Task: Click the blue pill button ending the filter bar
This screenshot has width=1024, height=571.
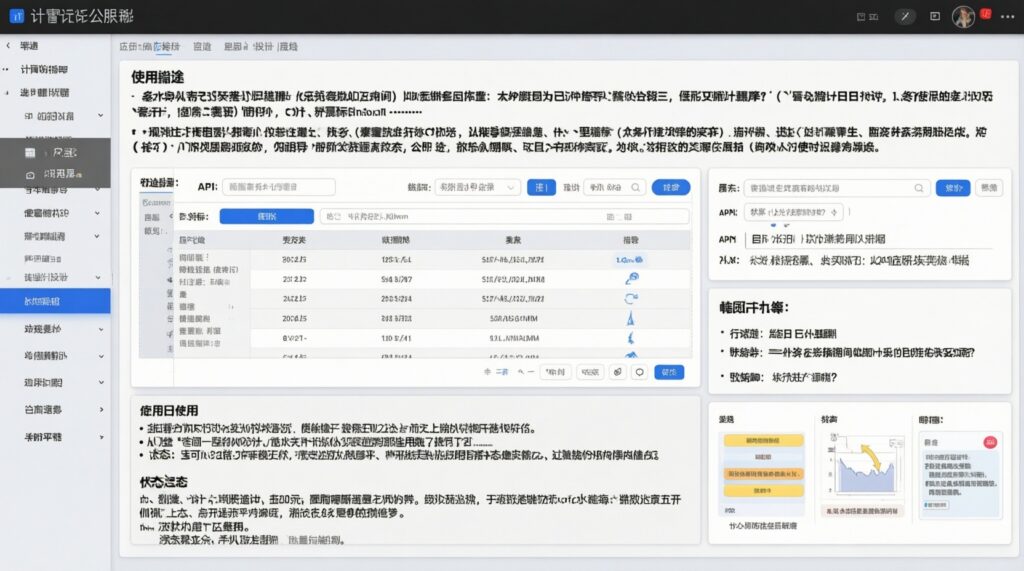Action: [x=670, y=187]
